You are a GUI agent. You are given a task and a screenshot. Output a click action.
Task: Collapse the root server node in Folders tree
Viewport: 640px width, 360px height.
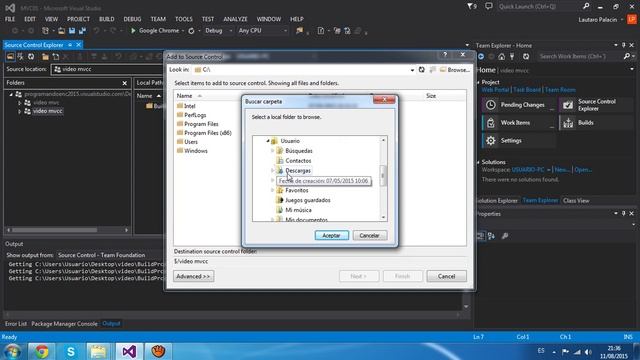pyautogui.click(x=11, y=94)
